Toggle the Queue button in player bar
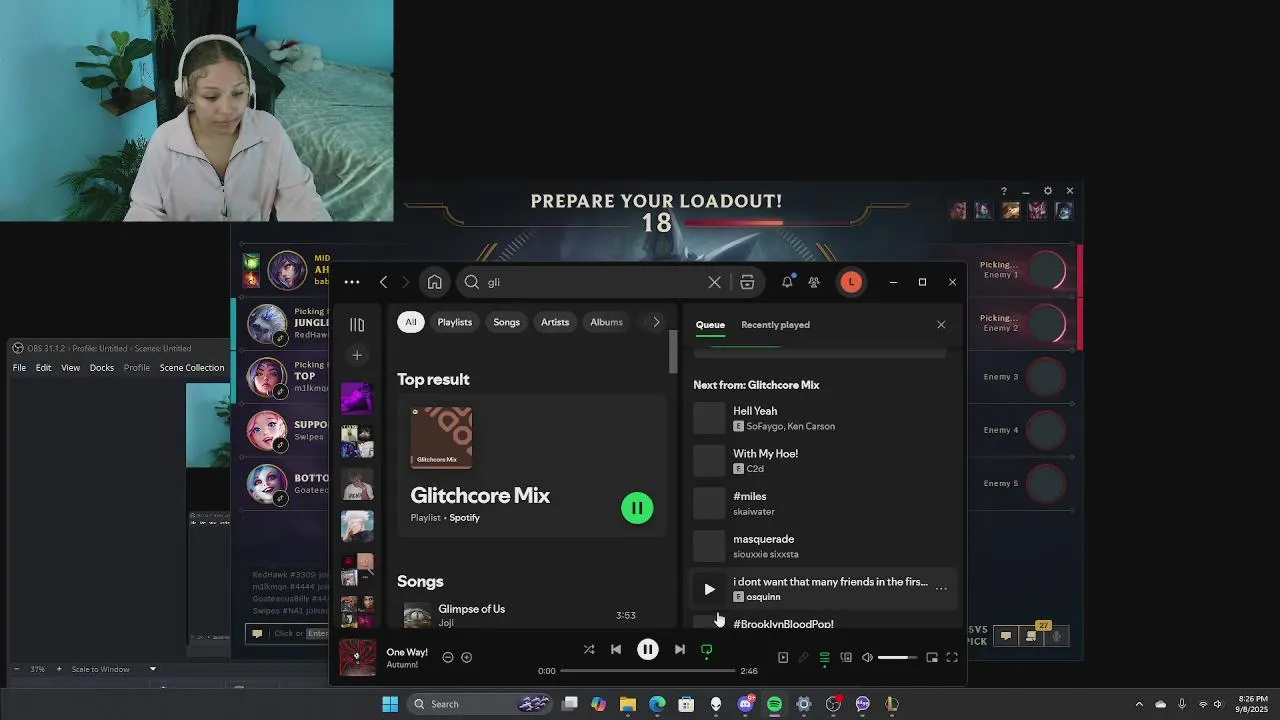The height and width of the screenshot is (720, 1280). pos(824,657)
